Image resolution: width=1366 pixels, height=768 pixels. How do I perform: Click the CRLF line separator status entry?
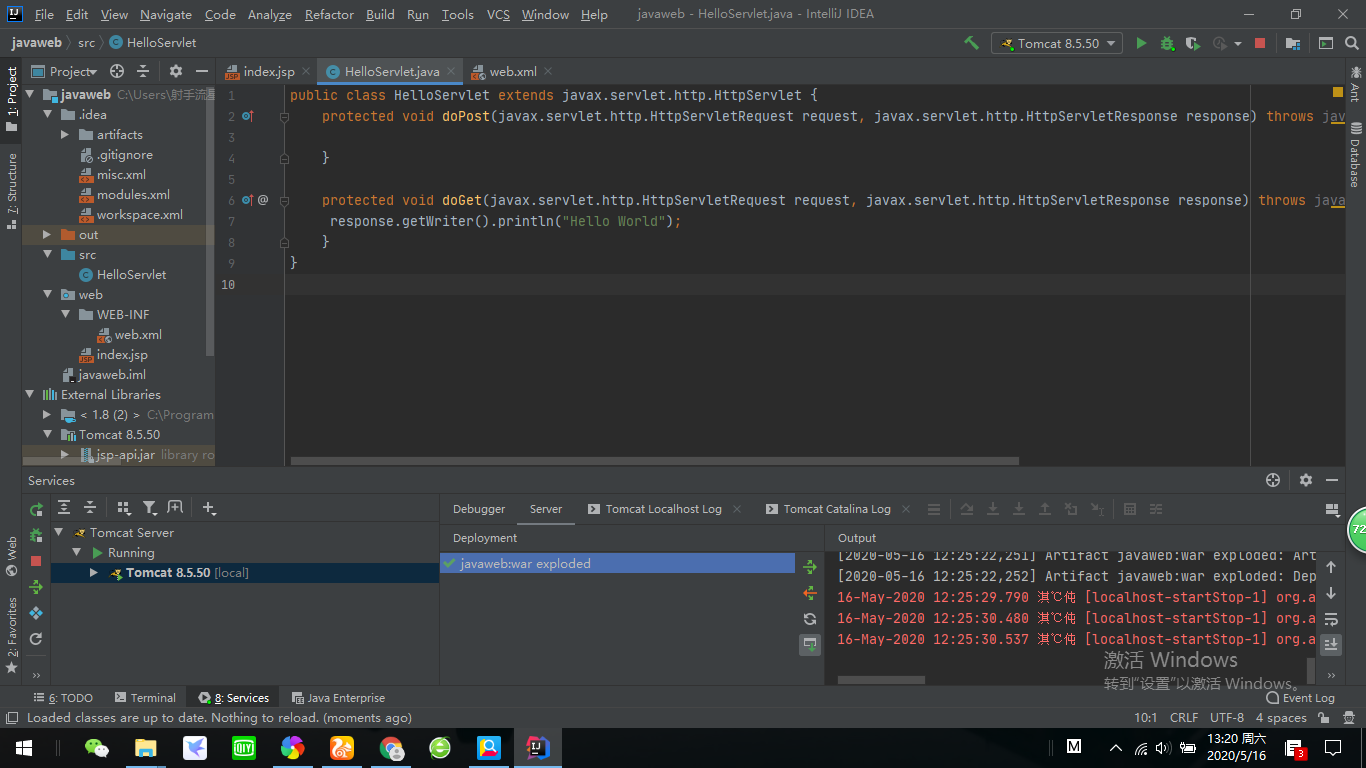pos(1184,718)
